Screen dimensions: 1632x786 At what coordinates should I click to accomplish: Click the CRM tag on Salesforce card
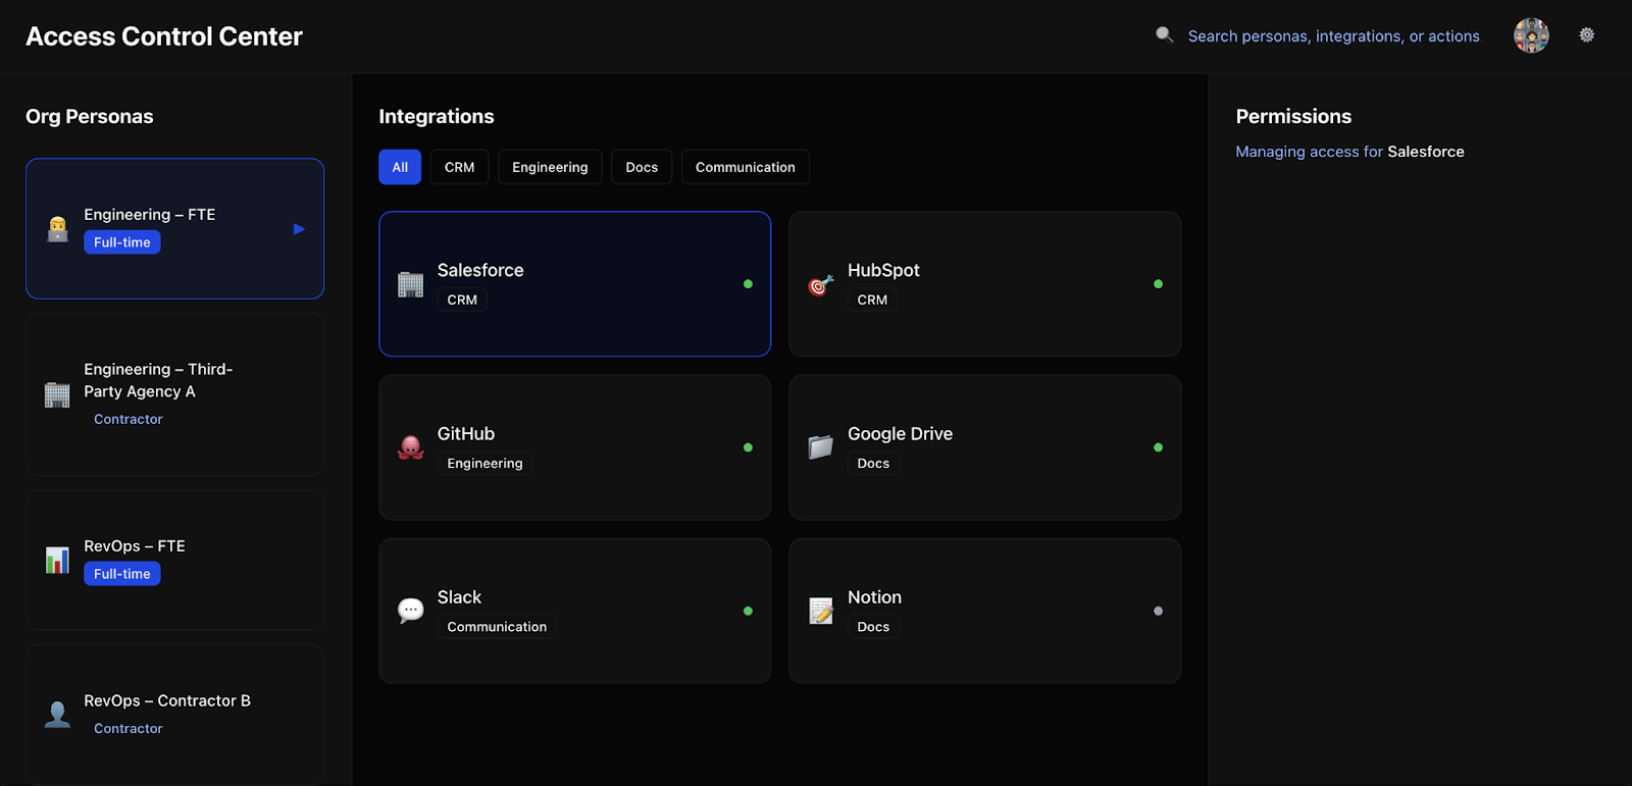462,300
